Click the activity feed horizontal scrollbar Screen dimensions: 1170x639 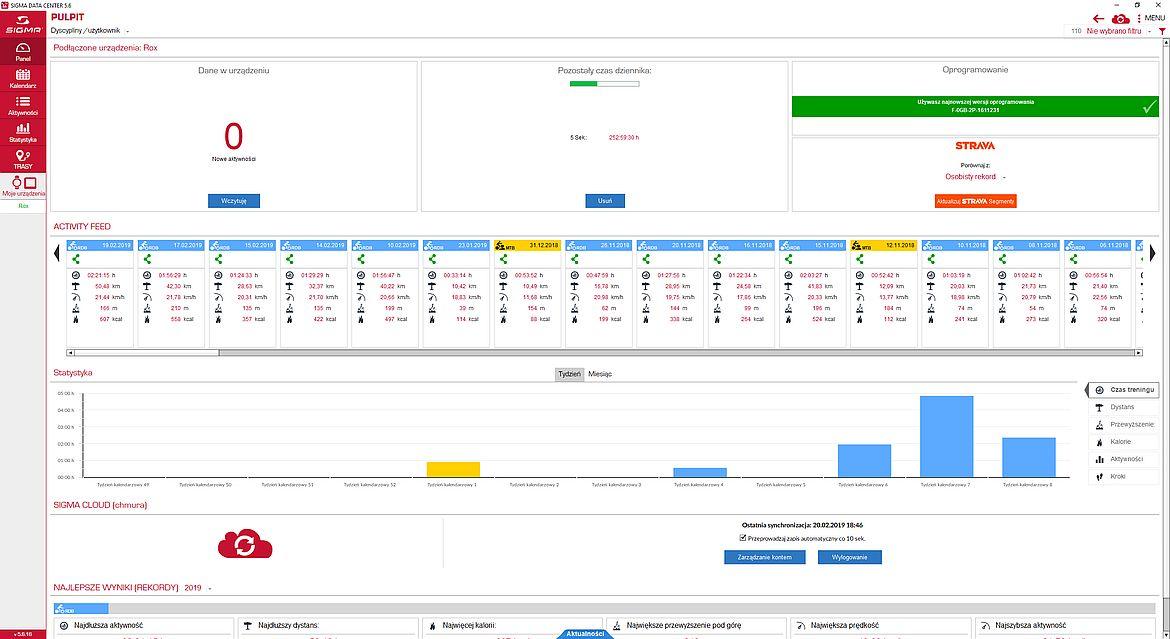[x=600, y=353]
